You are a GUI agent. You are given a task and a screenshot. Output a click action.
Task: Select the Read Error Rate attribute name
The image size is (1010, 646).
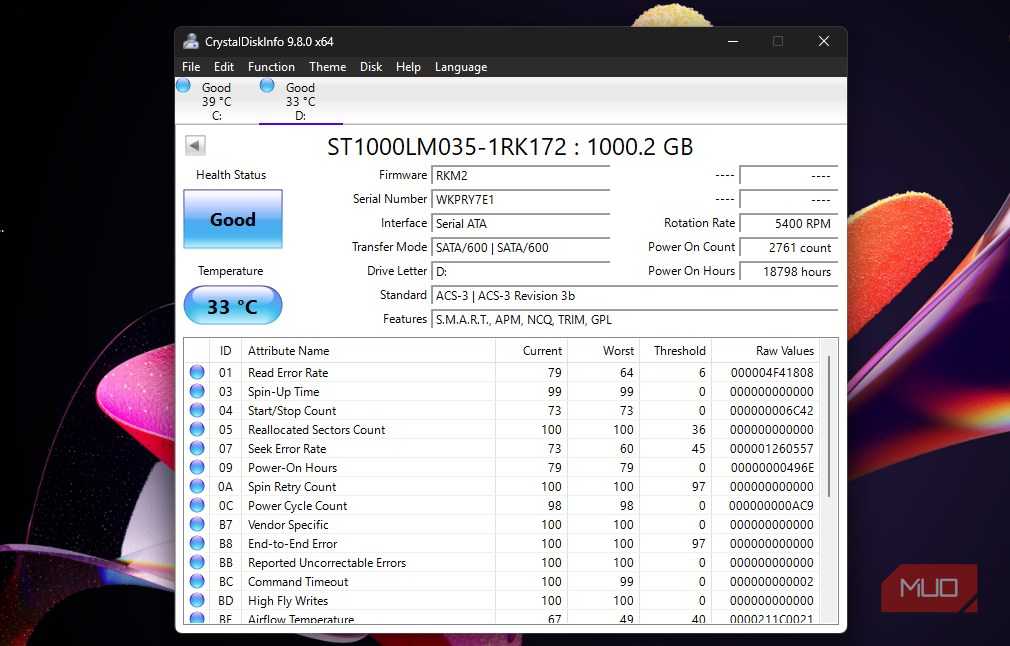tap(288, 372)
